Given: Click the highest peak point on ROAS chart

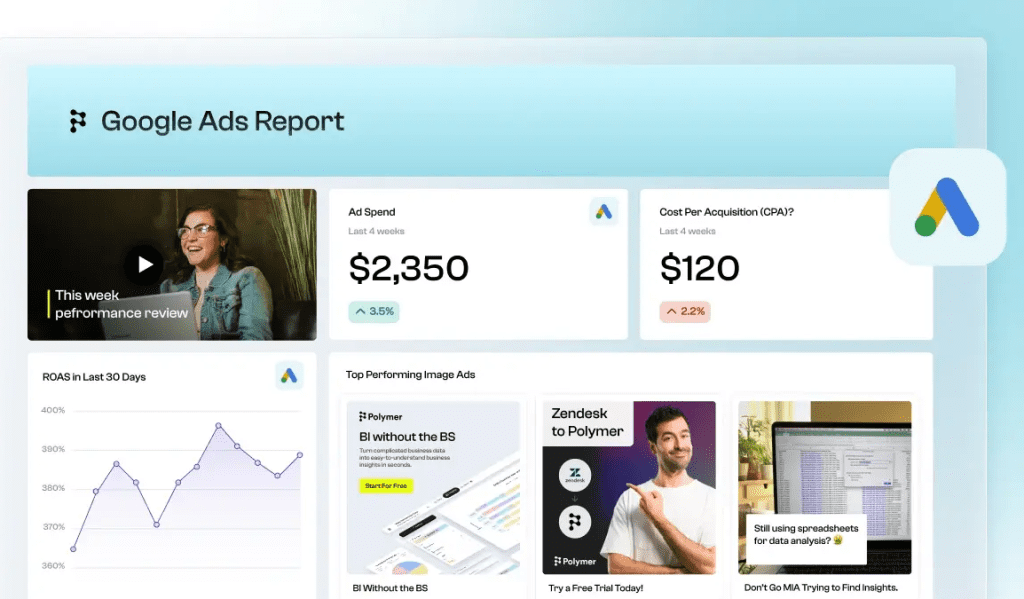Looking at the screenshot, I should (x=218, y=426).
